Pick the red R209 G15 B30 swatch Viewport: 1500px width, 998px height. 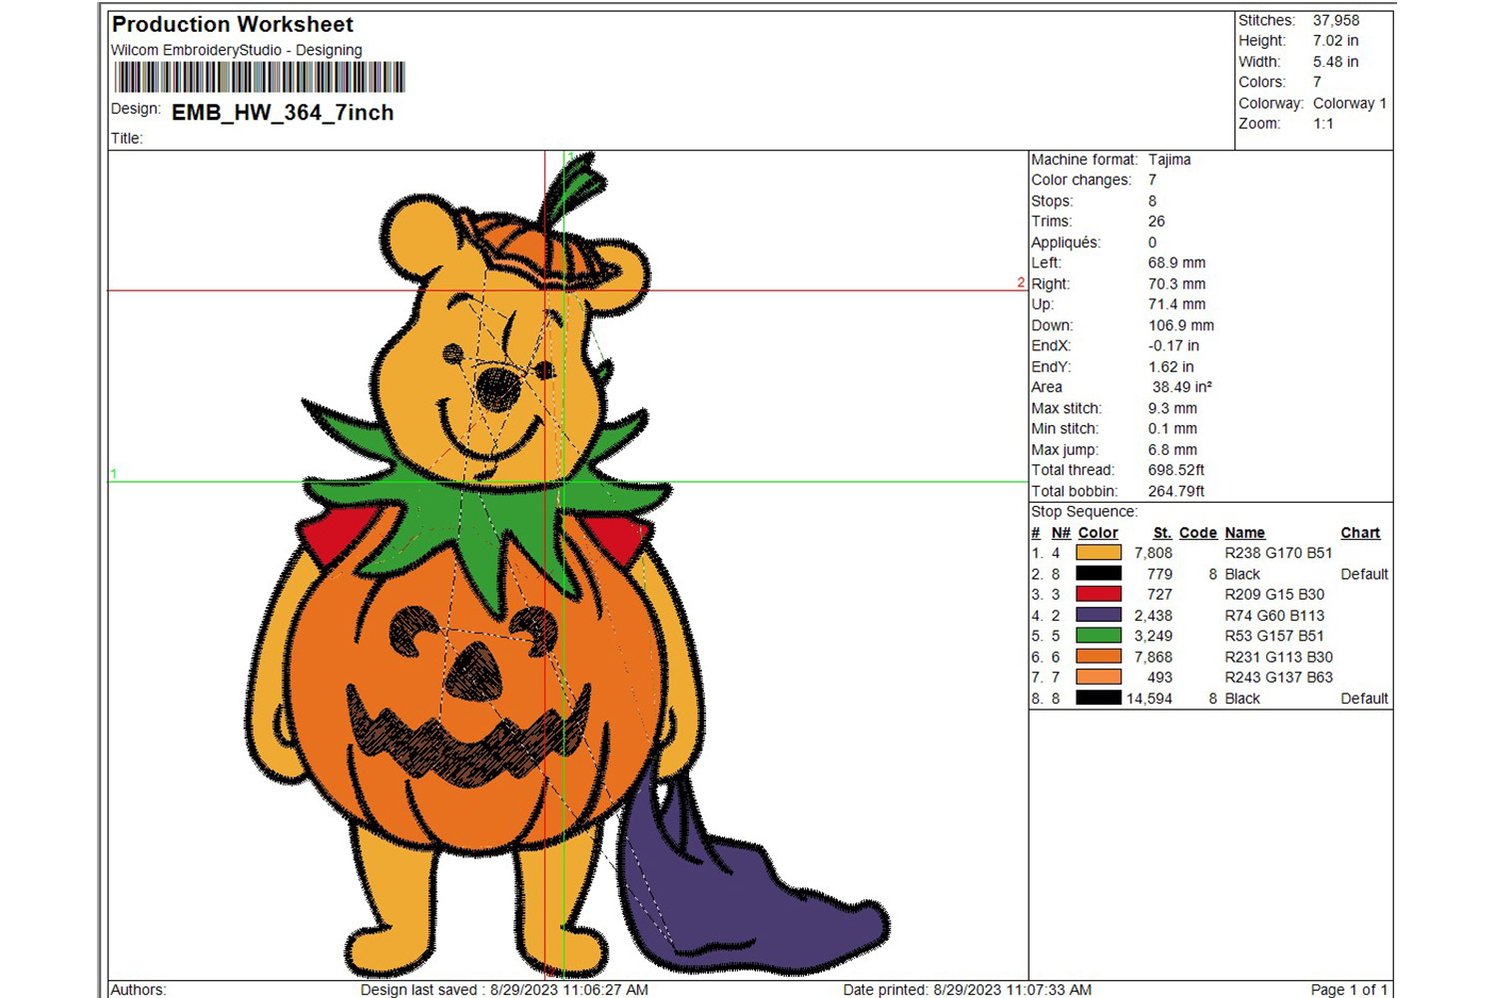(x=1098, y=594)
